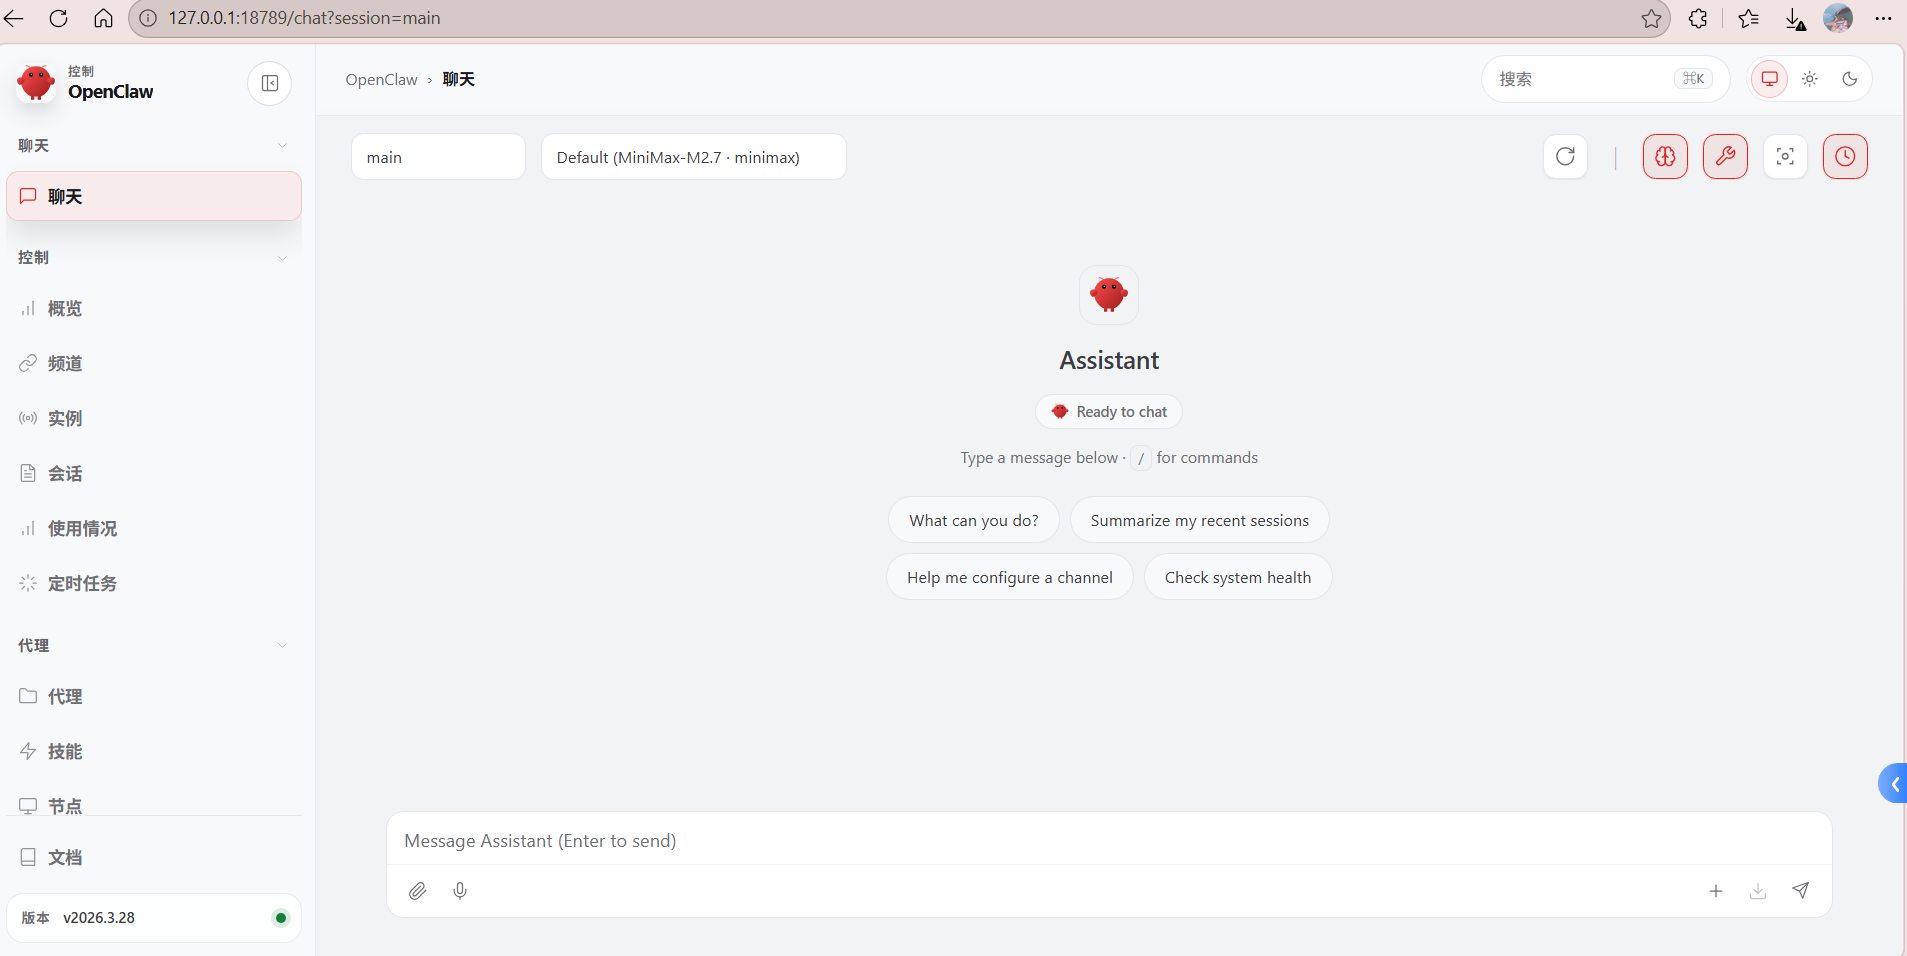Switch to light theme sun icon
This screenshot has height=956, width=1907.
click(1809, 79)
